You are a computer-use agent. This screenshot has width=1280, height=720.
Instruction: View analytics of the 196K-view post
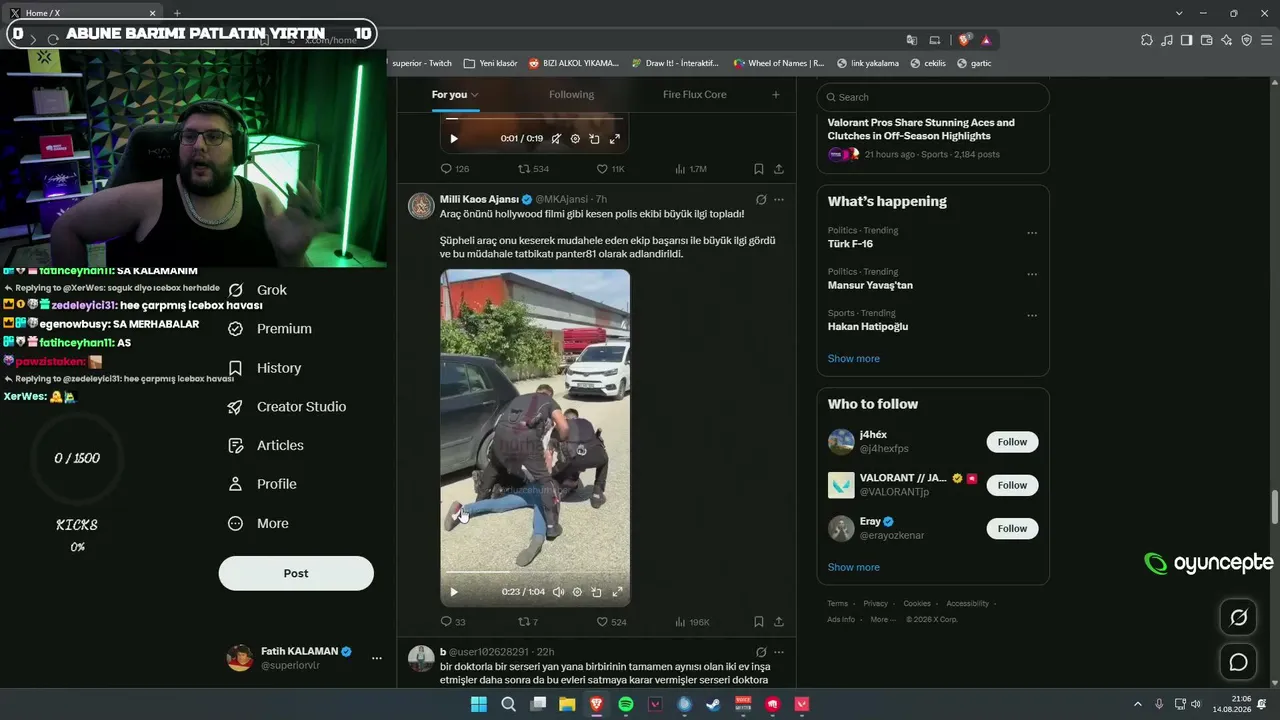[x=692, y=622]
